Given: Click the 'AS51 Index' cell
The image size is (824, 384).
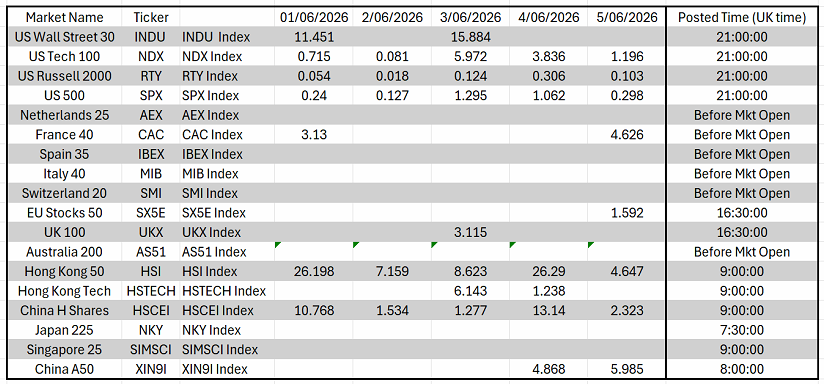Looking at the screenshot, I should point(227,252).
